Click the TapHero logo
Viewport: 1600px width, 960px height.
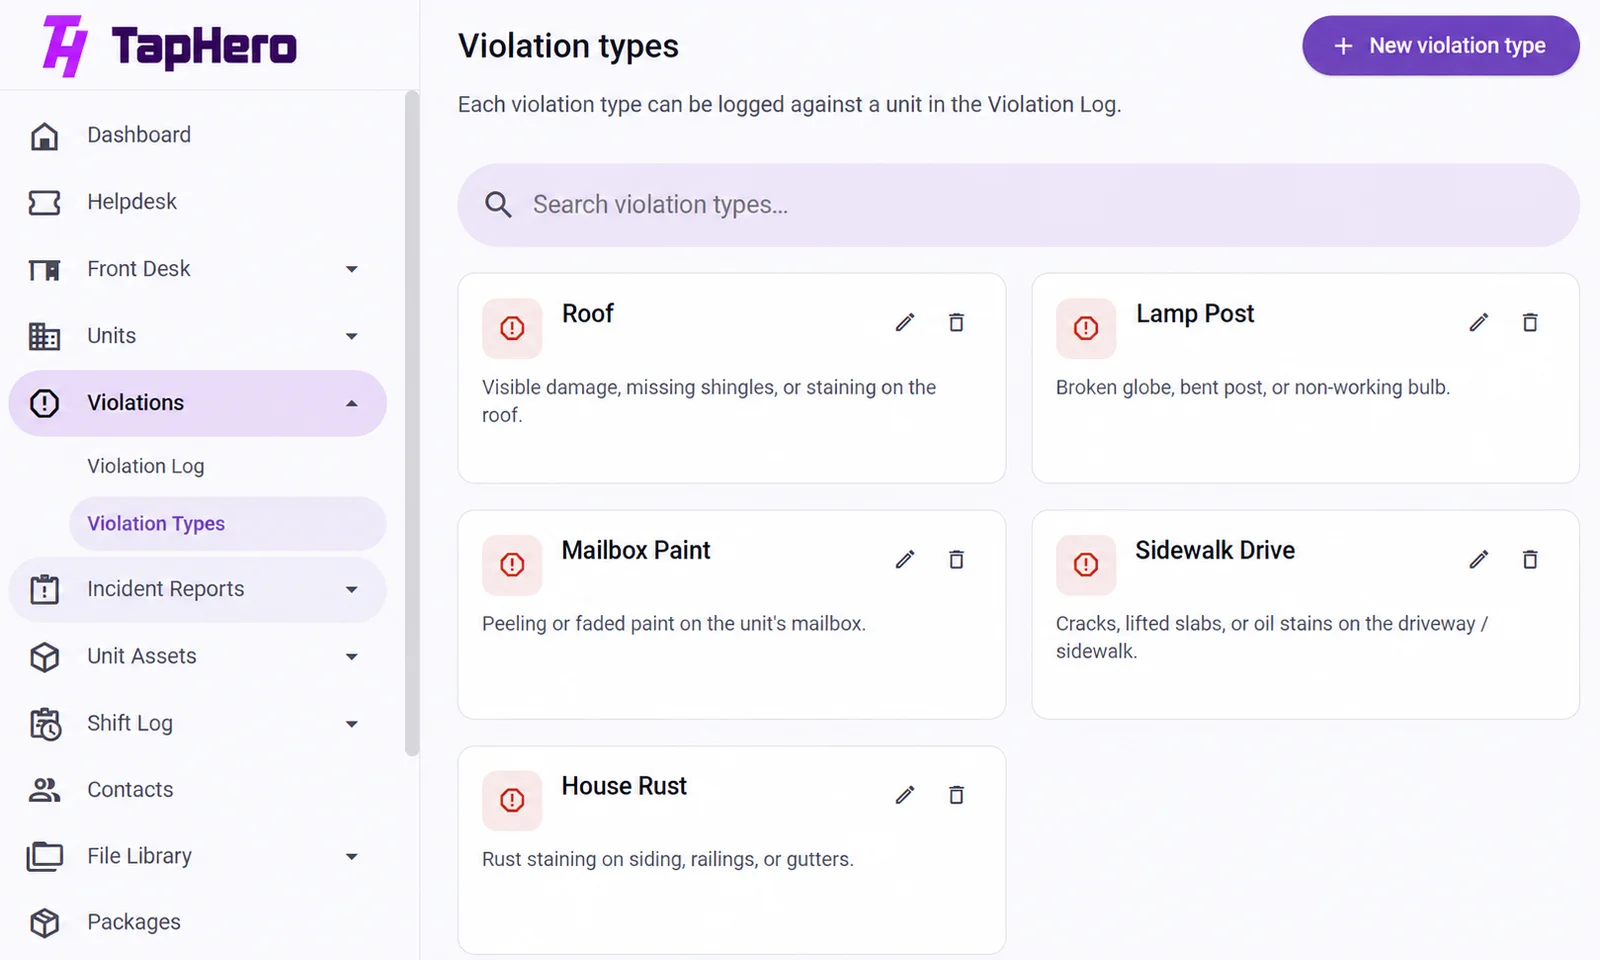point(169,46)
